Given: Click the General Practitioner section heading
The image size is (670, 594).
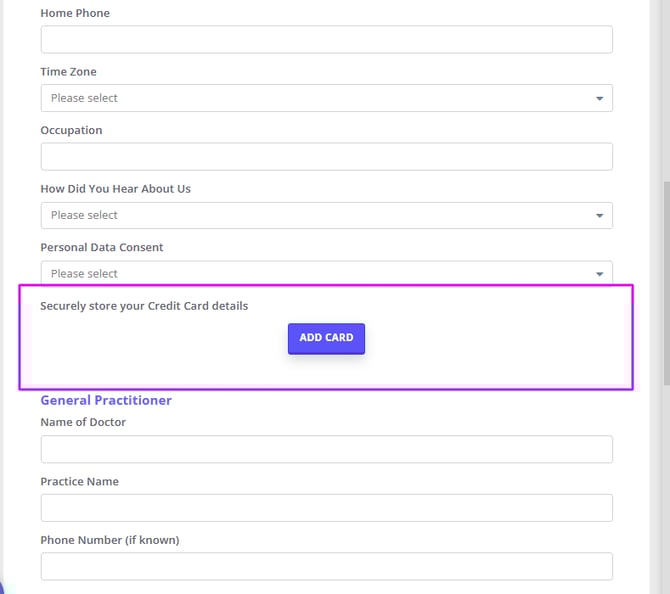Looking at the screenshot, I should pos(106,400).
